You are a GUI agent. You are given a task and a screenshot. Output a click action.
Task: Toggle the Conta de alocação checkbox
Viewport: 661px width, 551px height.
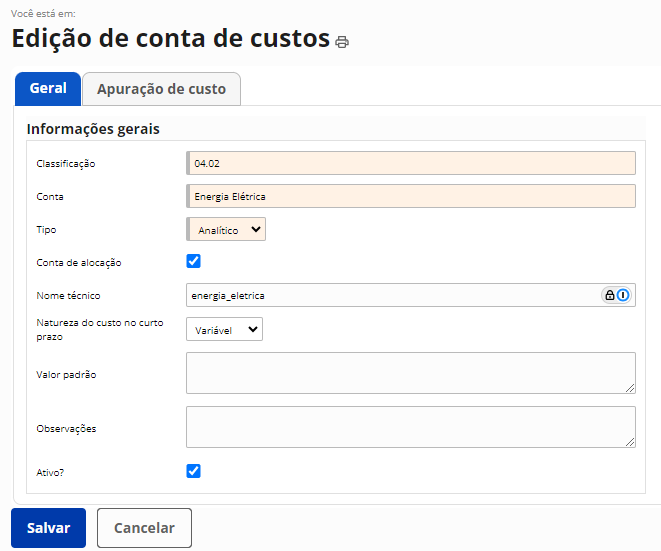[193, 261]
